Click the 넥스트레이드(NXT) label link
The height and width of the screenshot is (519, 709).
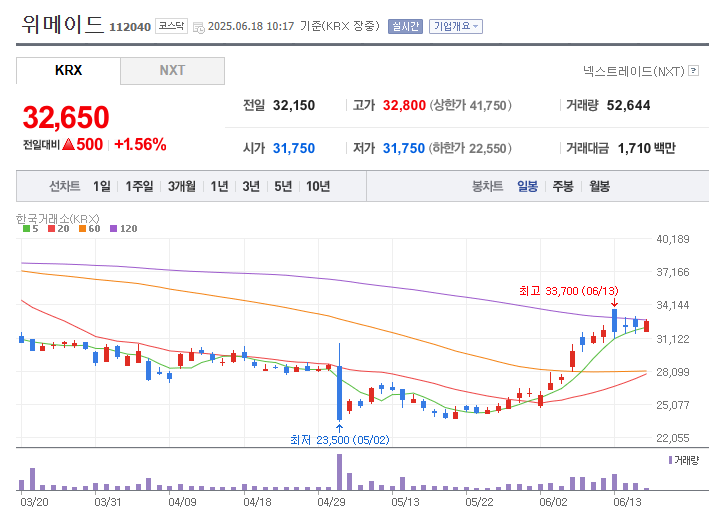(633, 71)
